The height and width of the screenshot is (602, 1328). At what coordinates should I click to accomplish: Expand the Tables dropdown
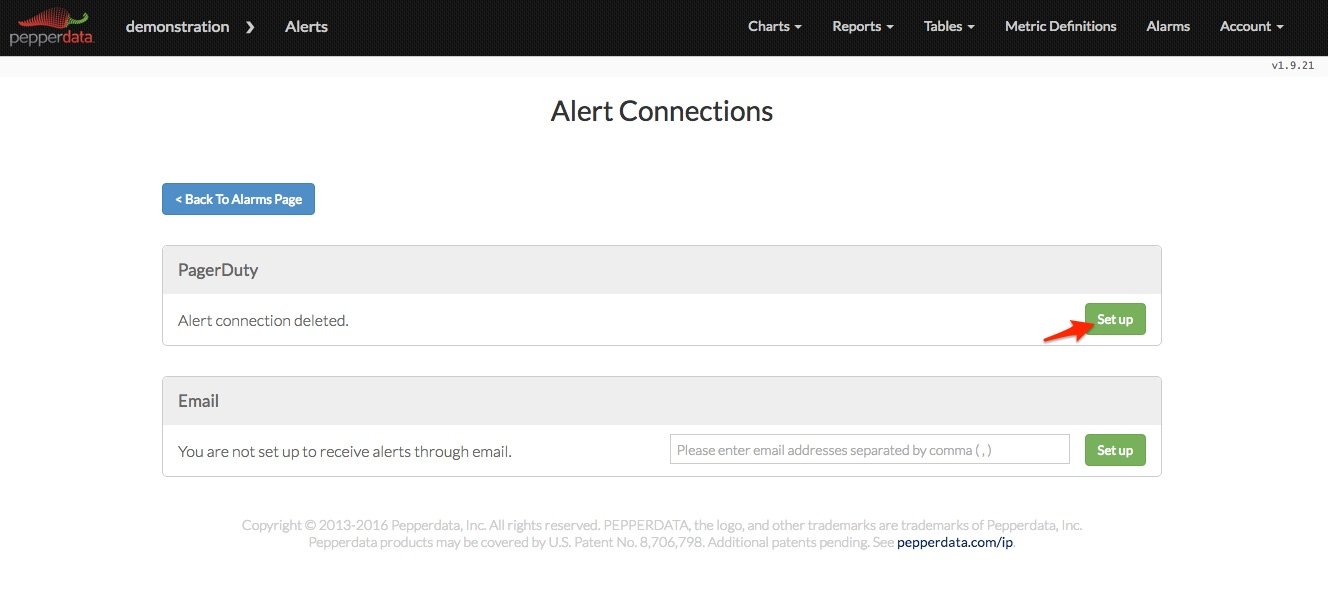click(x=949, y=27)
